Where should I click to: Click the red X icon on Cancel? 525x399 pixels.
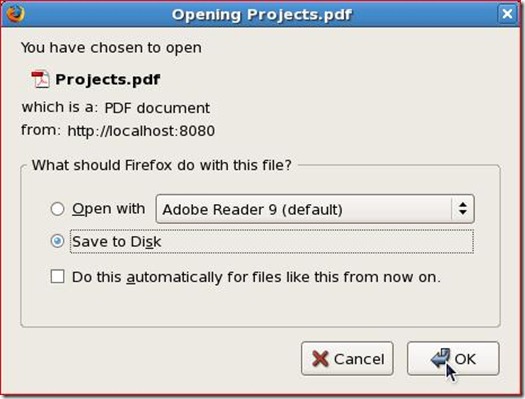320,358
